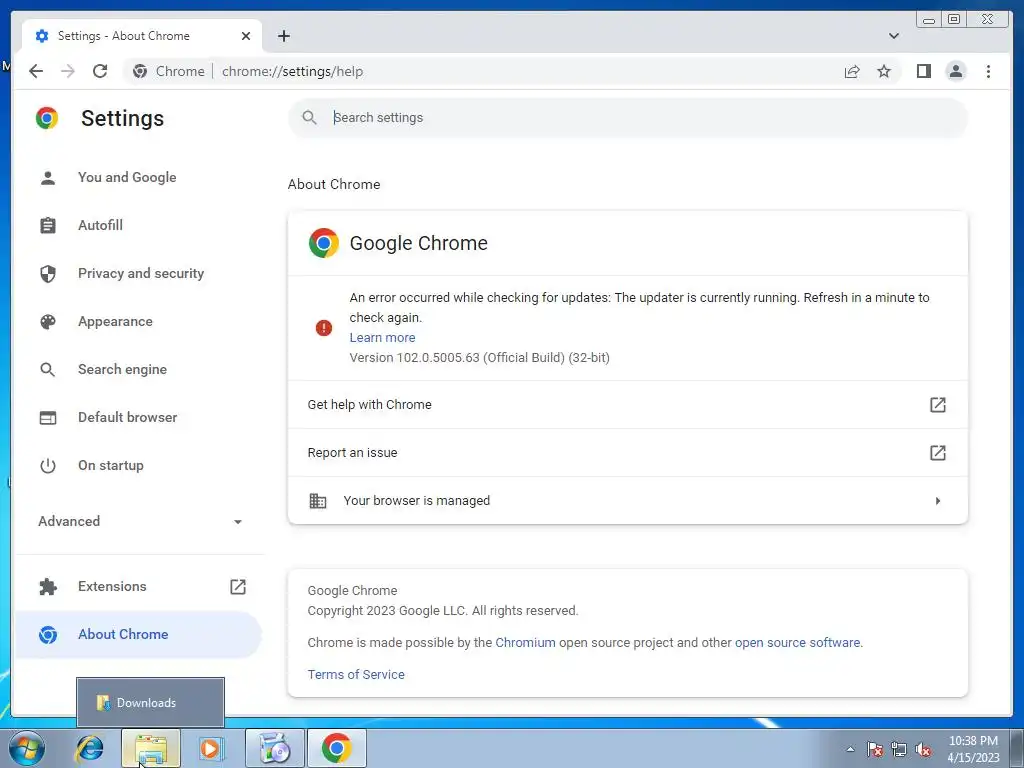1024x768 pixels.
Task: Open a new tab with the plus button
Action: click(283, 36)
